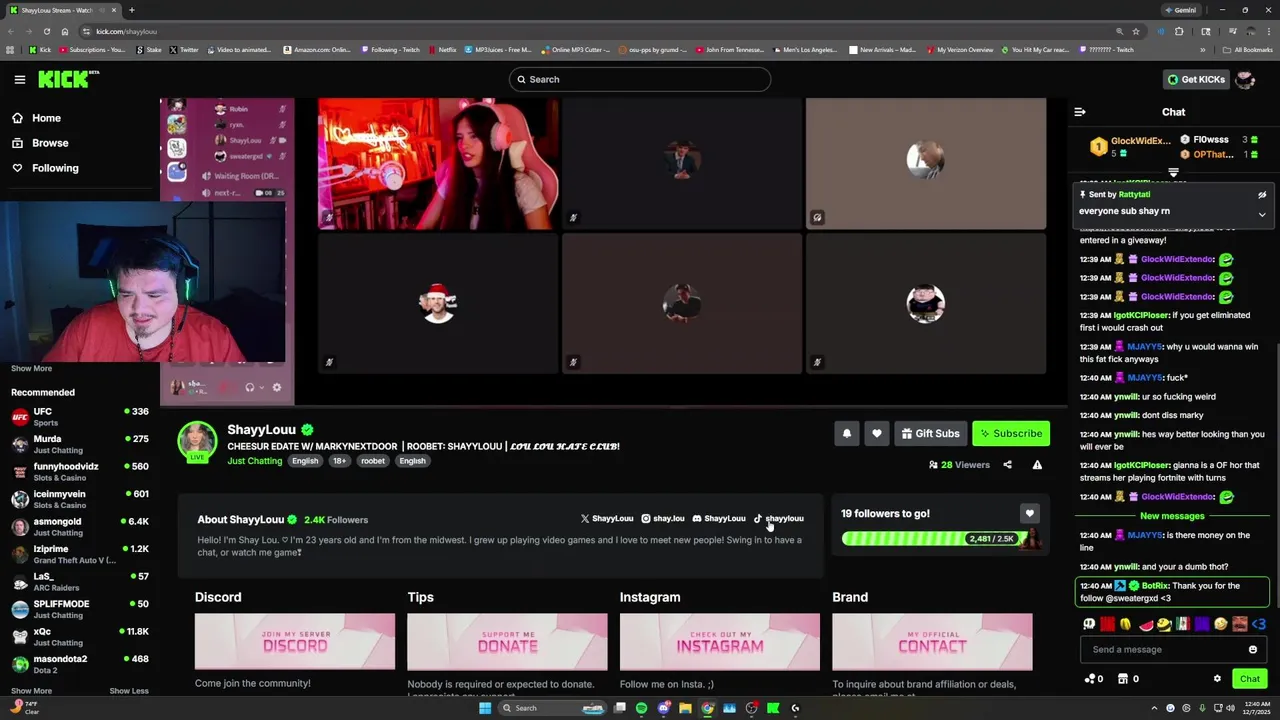Viewport: 1280px width, 720px height.
Task: Click Fl0wsss in the gift leaderboard
Action: click(1218, 140)
